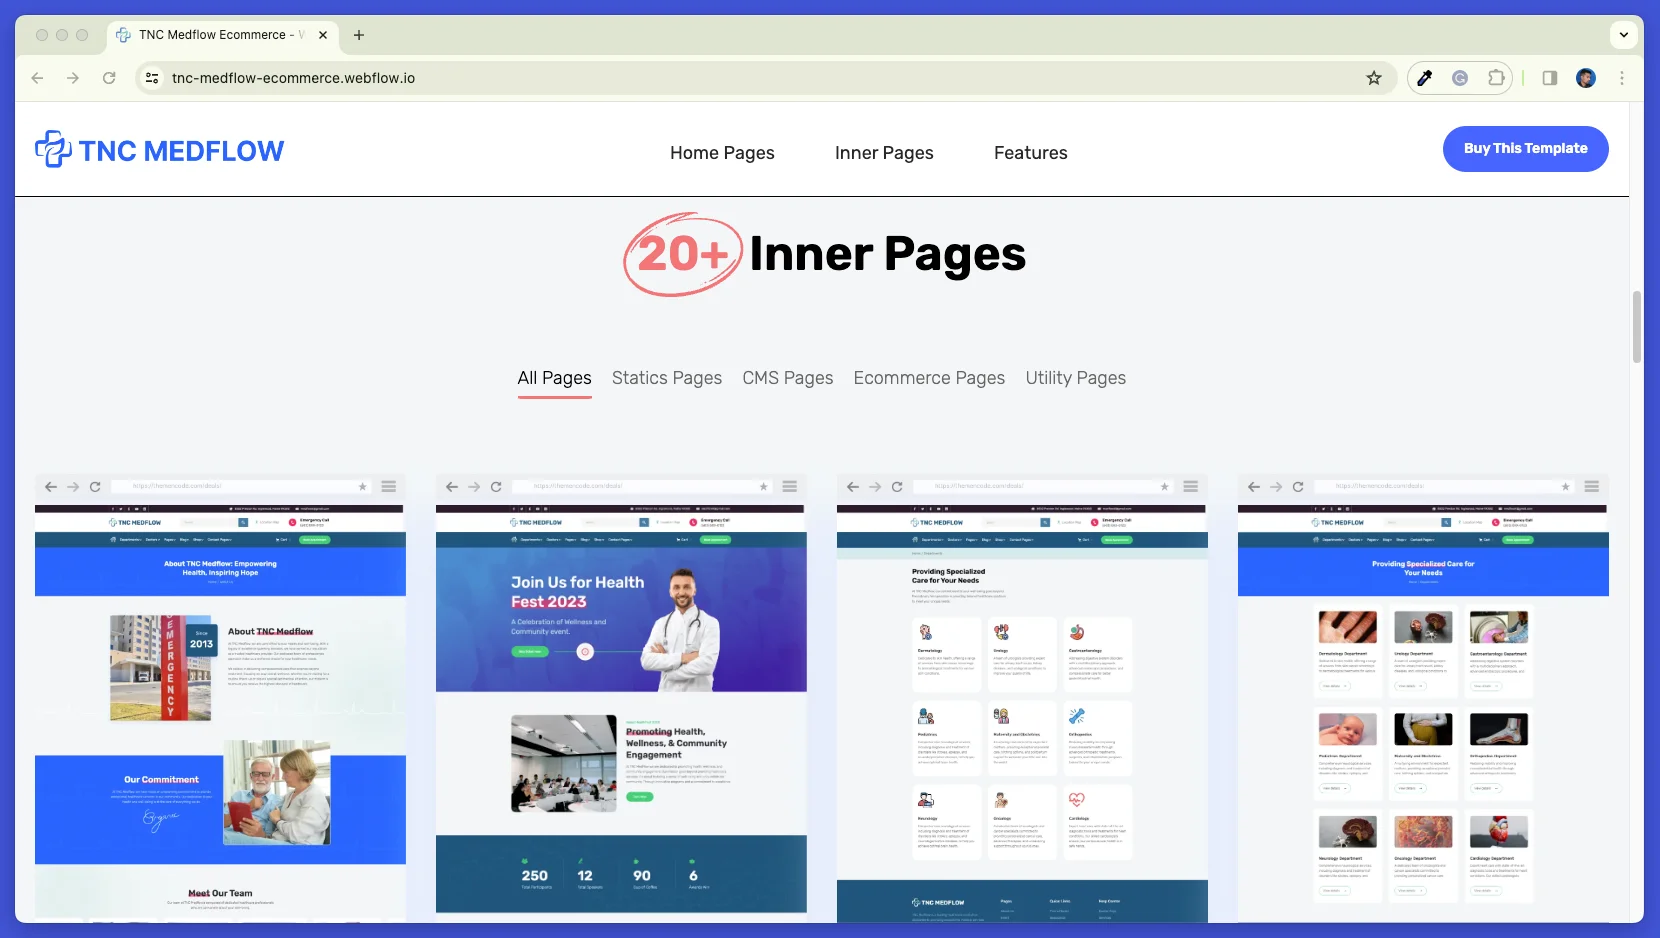Open the departments photo grid page preview
1660x938 pixels.
click(x=1423, y=697)
